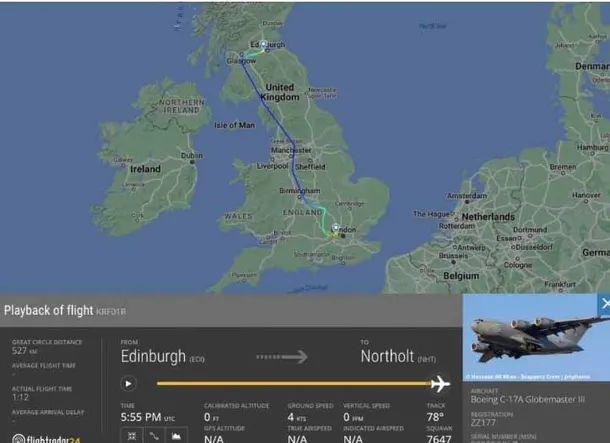Click the photo credit link under the aircraft image

[x=528, y=377]
